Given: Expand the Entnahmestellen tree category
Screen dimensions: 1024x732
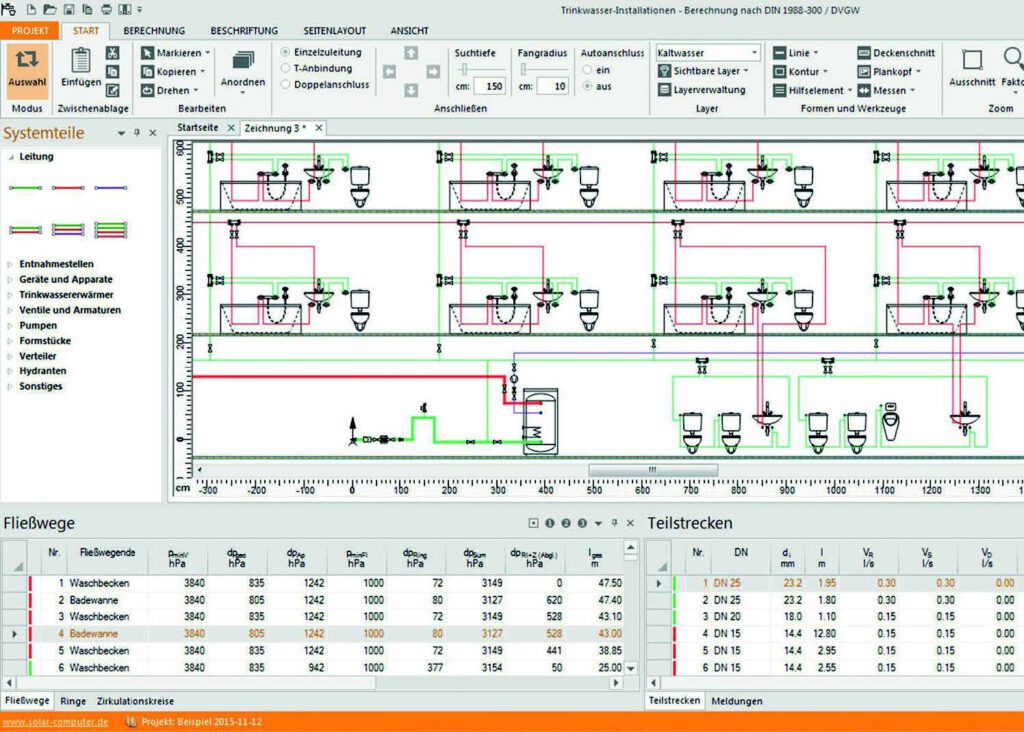Looking at the screenshot, I should [x=10, y=264].
